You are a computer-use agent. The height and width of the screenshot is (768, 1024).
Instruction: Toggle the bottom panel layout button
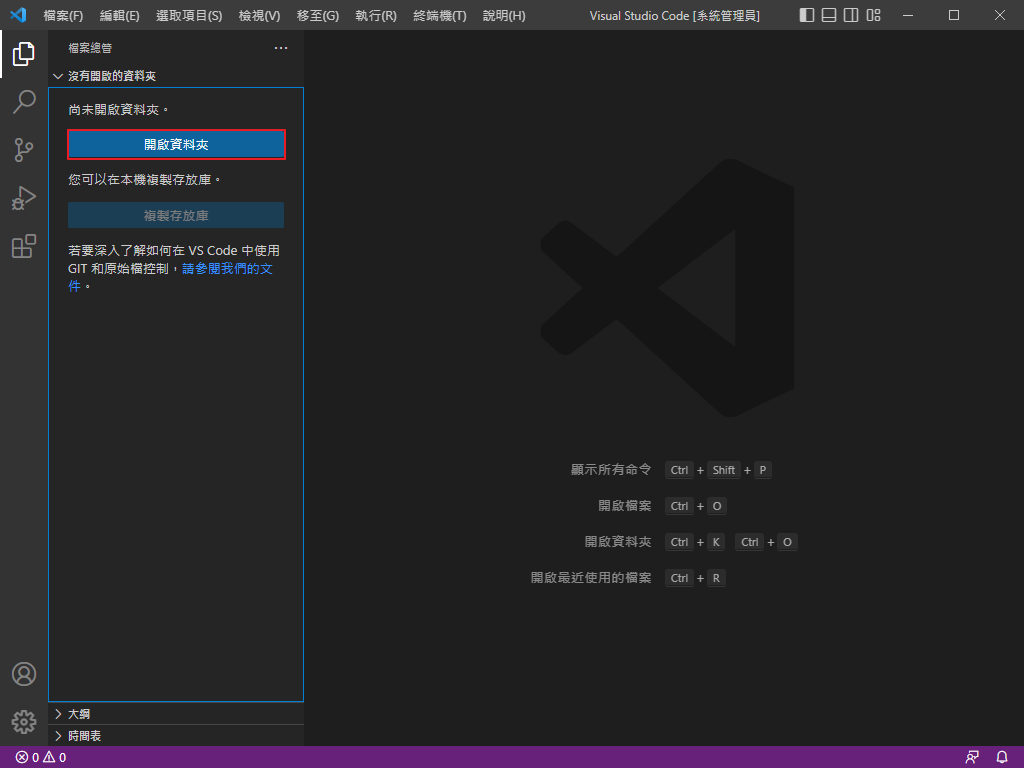(x=829, y=15)
